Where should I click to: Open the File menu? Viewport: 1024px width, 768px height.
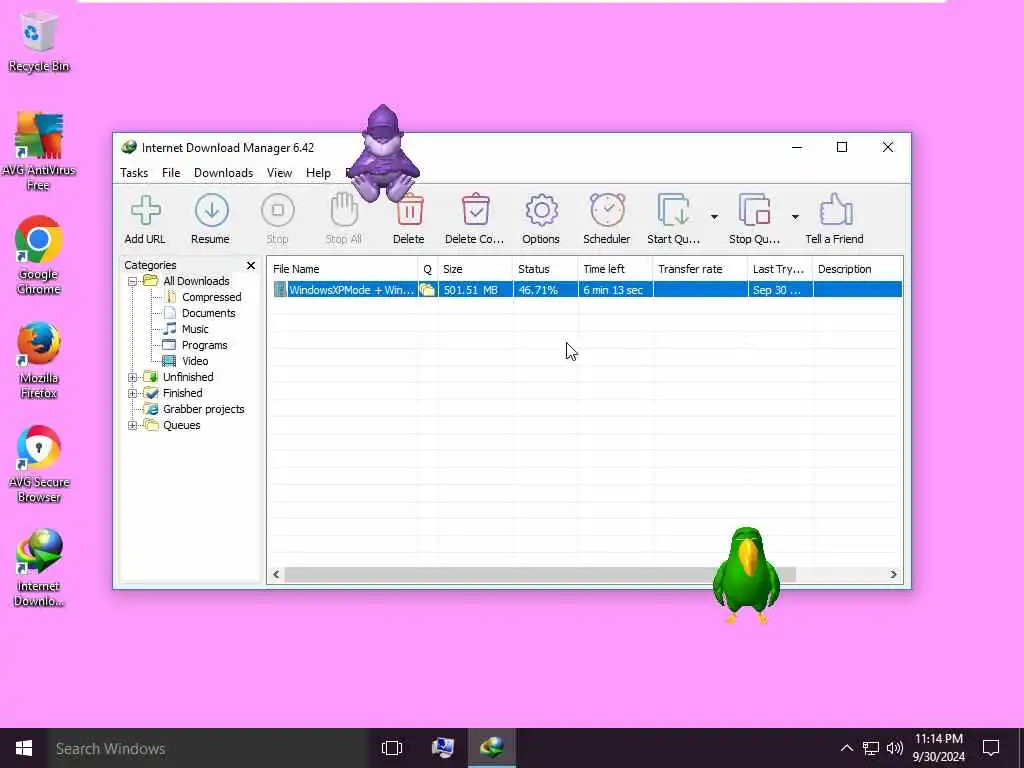[171, 173]
